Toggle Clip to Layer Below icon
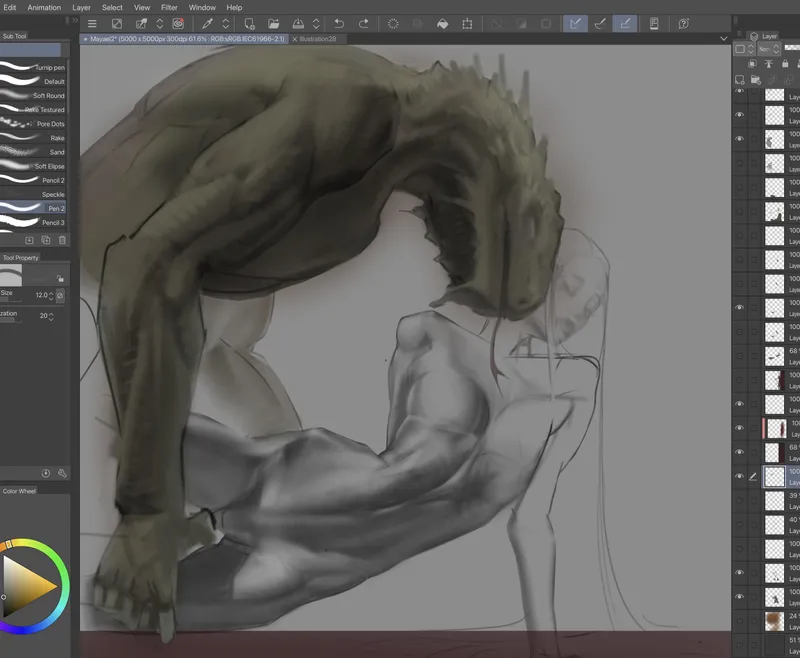Image resolution: width=800 pixels, height=658 pixels. [752, 64]
